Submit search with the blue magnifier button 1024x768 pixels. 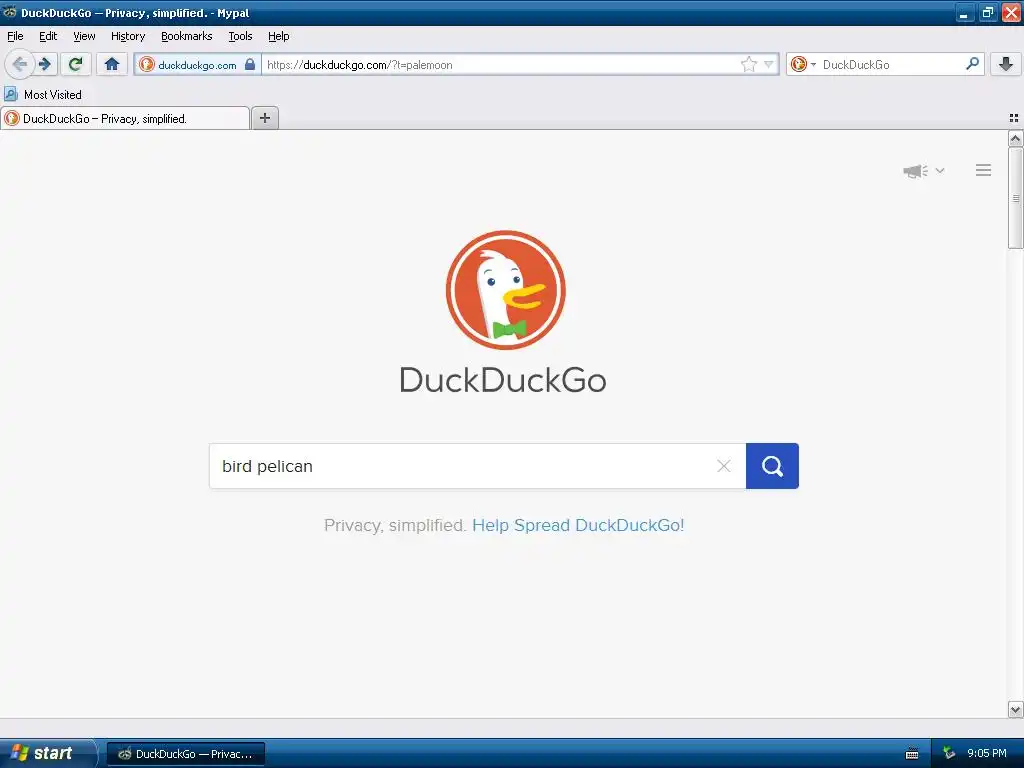(772, 466)
